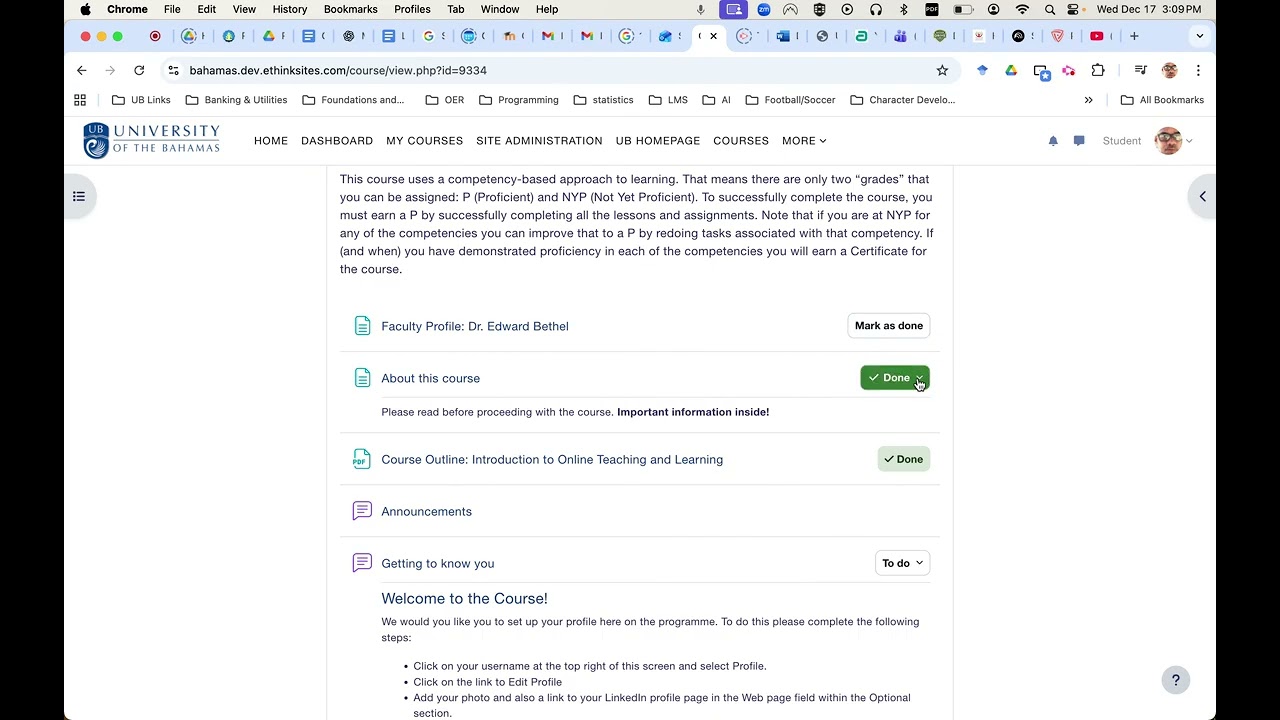Screen dimensions: 1280x720
Task: Mark Faculty Profile as done
Action: [889, 326]
